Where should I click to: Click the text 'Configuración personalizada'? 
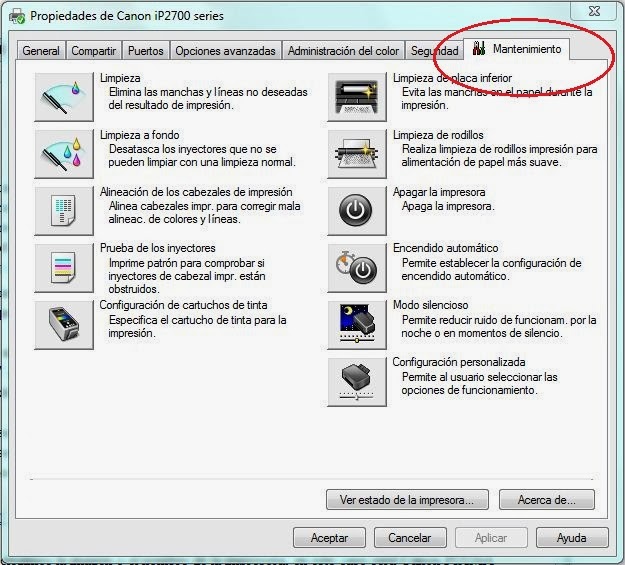(x=459, y=362)
